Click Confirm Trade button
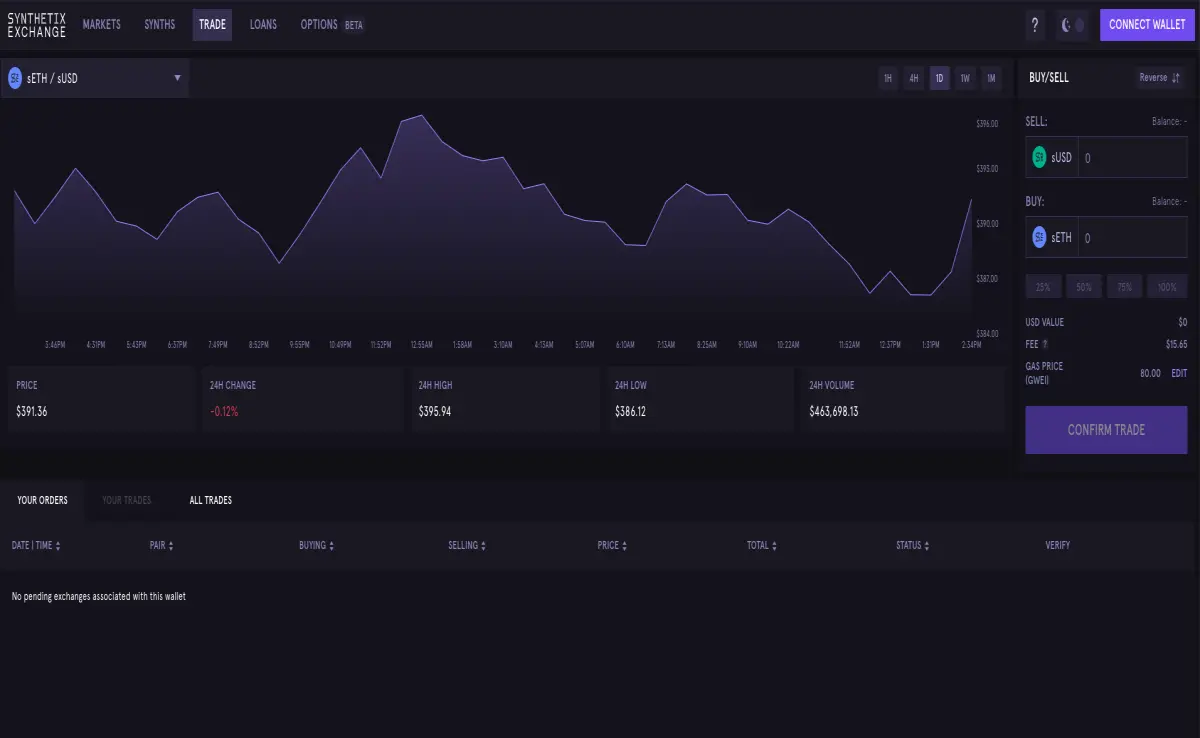Screen dimensions: 1200x738 click(1107, 430)
